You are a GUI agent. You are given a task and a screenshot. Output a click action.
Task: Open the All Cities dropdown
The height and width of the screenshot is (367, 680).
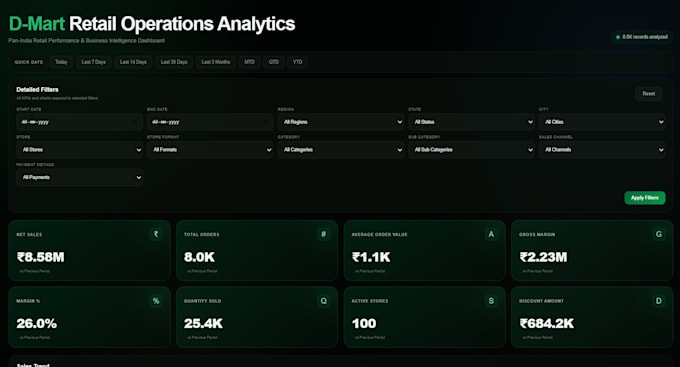pos(602,122)
